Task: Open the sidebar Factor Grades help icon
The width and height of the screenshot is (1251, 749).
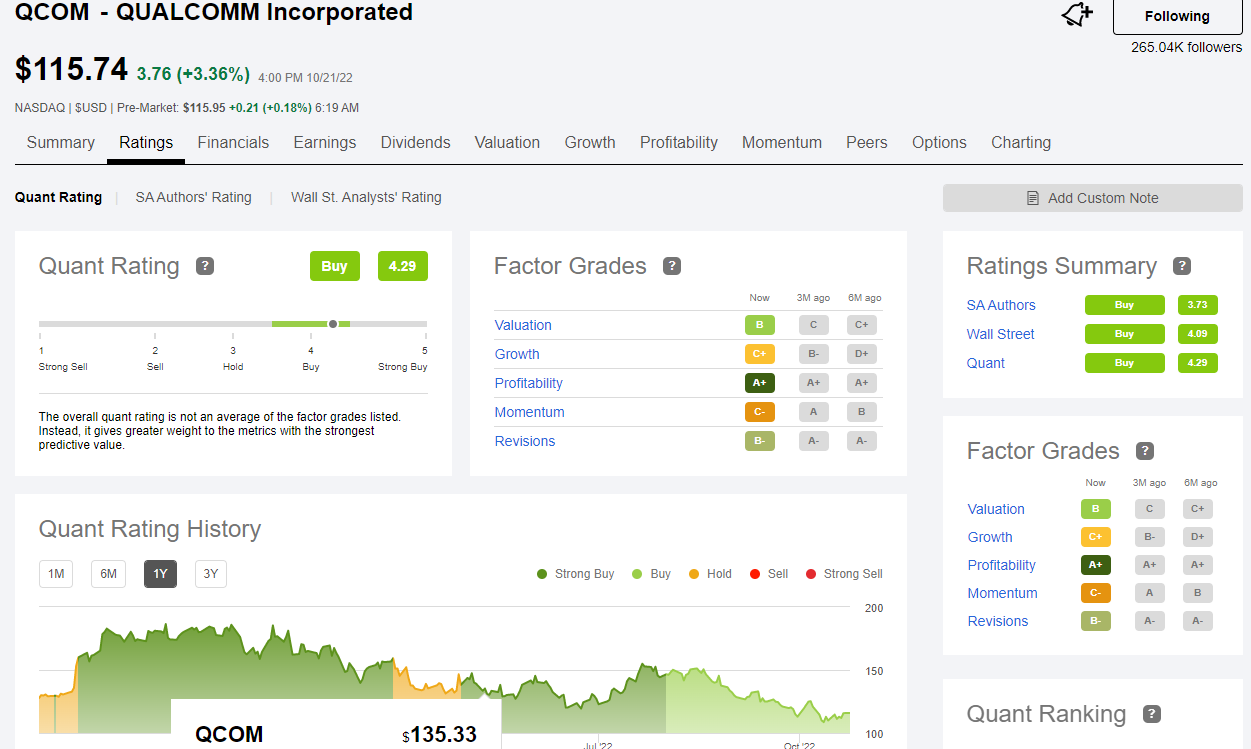Action: tap(1145, 451)
